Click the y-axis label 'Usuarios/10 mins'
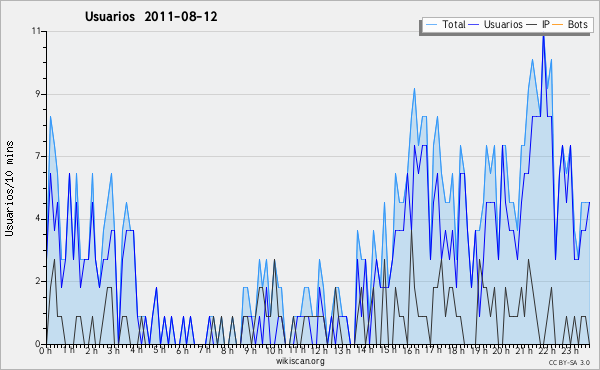The height and width of the screenshot is (370, 600). pos(9,188)
